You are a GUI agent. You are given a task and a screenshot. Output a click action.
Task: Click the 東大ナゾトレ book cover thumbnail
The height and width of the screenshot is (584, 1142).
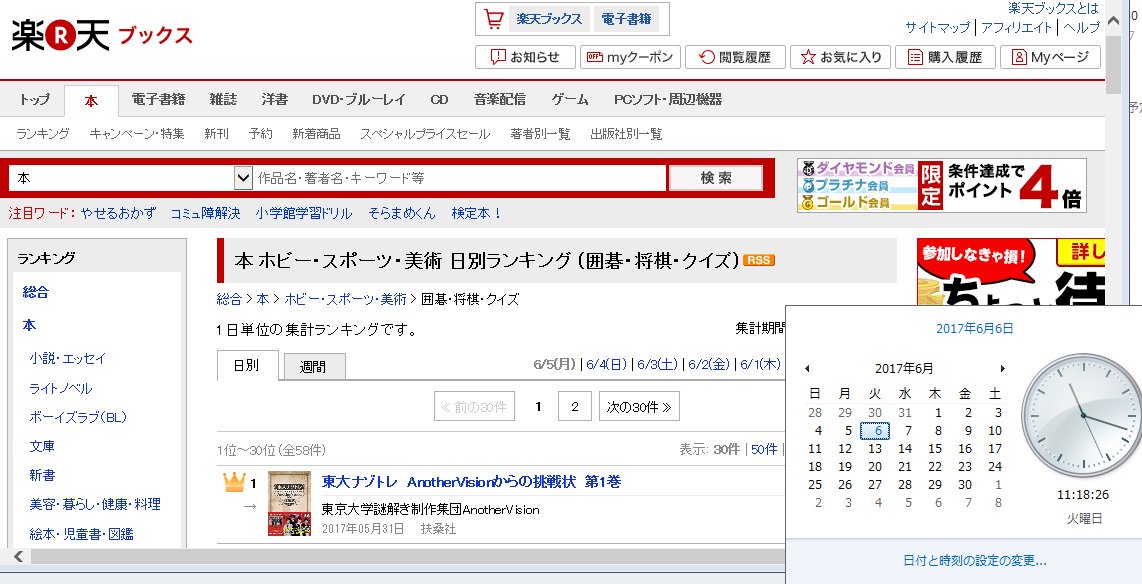(289, 503)
